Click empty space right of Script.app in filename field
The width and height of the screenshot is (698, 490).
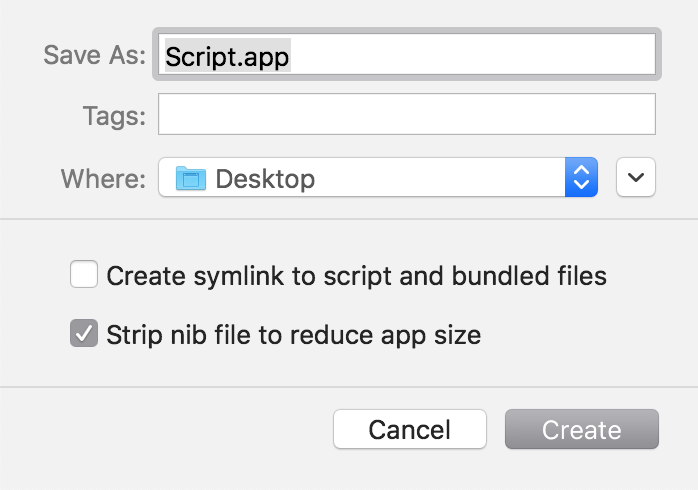[470, 55]
